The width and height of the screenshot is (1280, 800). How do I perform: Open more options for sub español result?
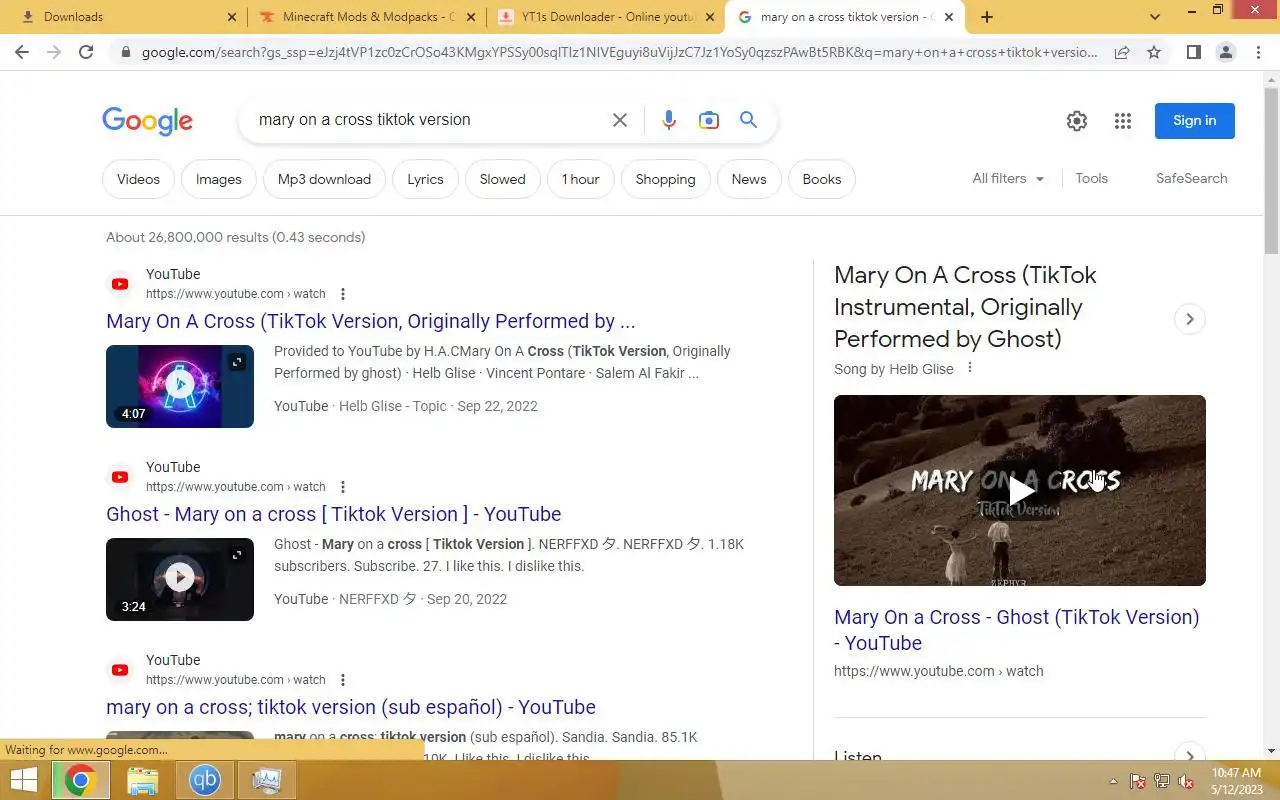[x=343, y=680]
